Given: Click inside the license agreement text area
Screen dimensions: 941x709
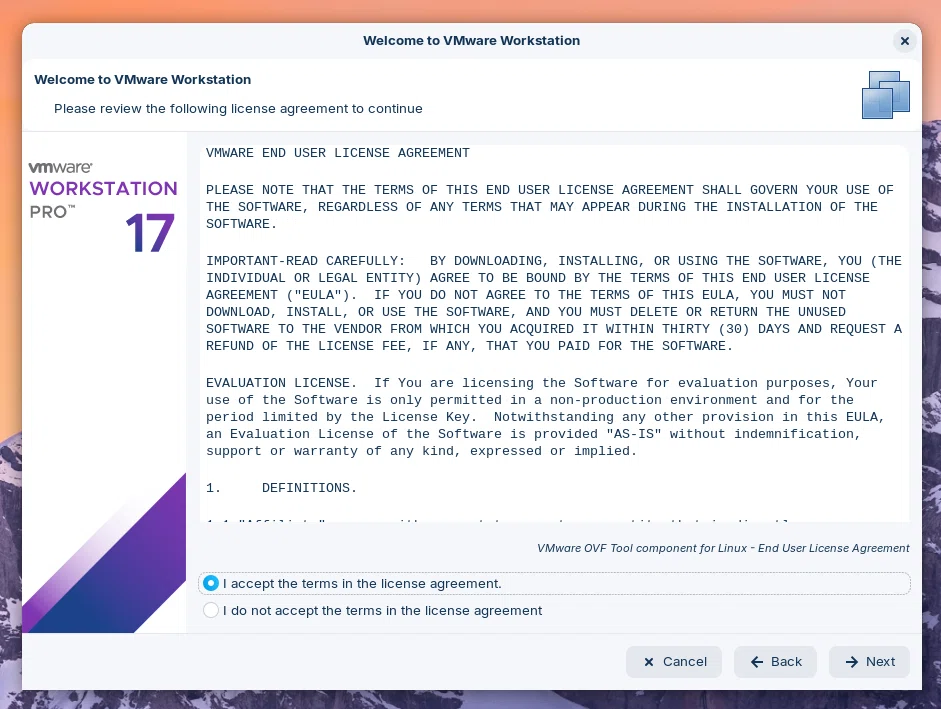Looking at the screenshot, I should click(x=555, y=333).
